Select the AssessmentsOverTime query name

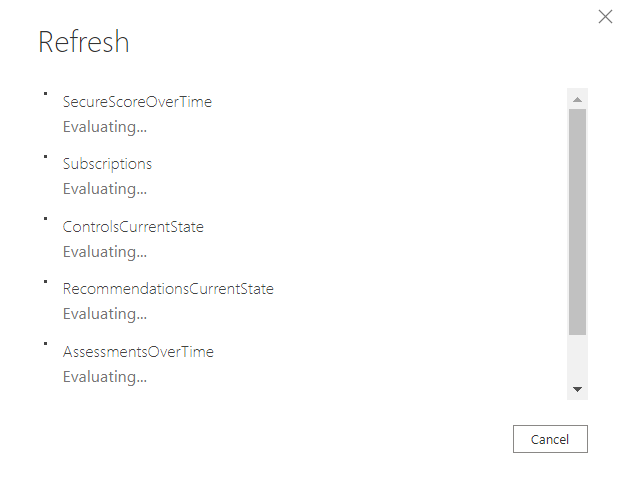(x=138, y=352)
